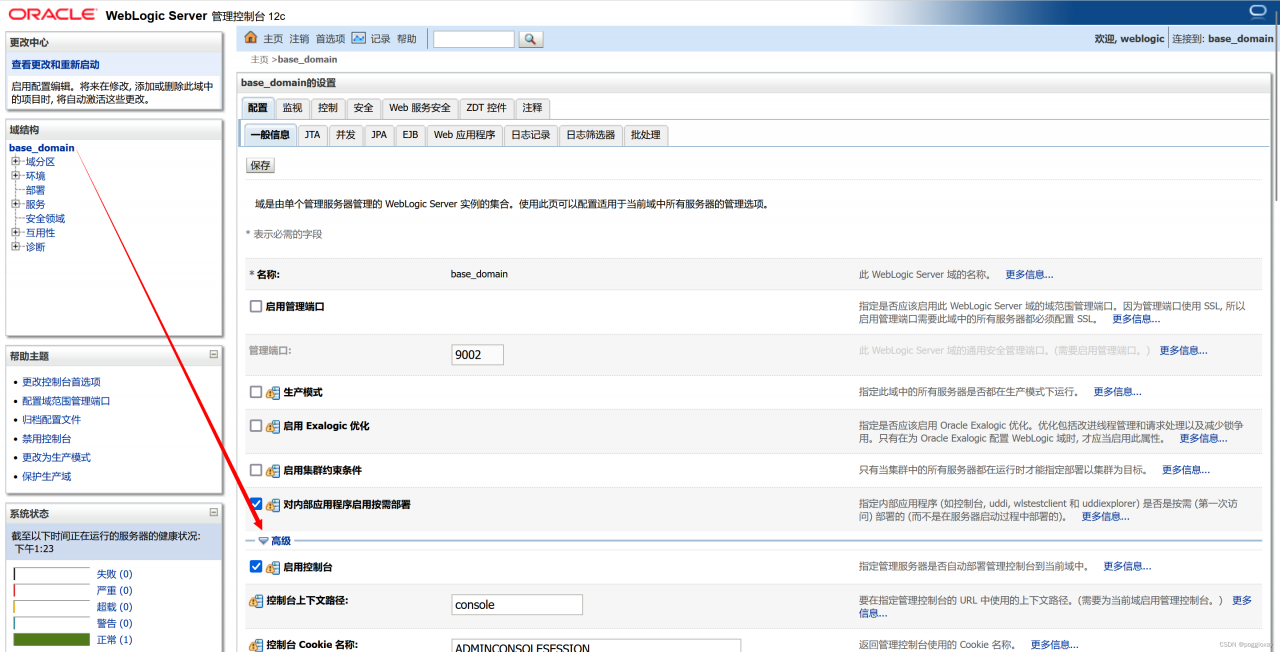Click the Record chart icon in the toolbar

coord(359,38)
